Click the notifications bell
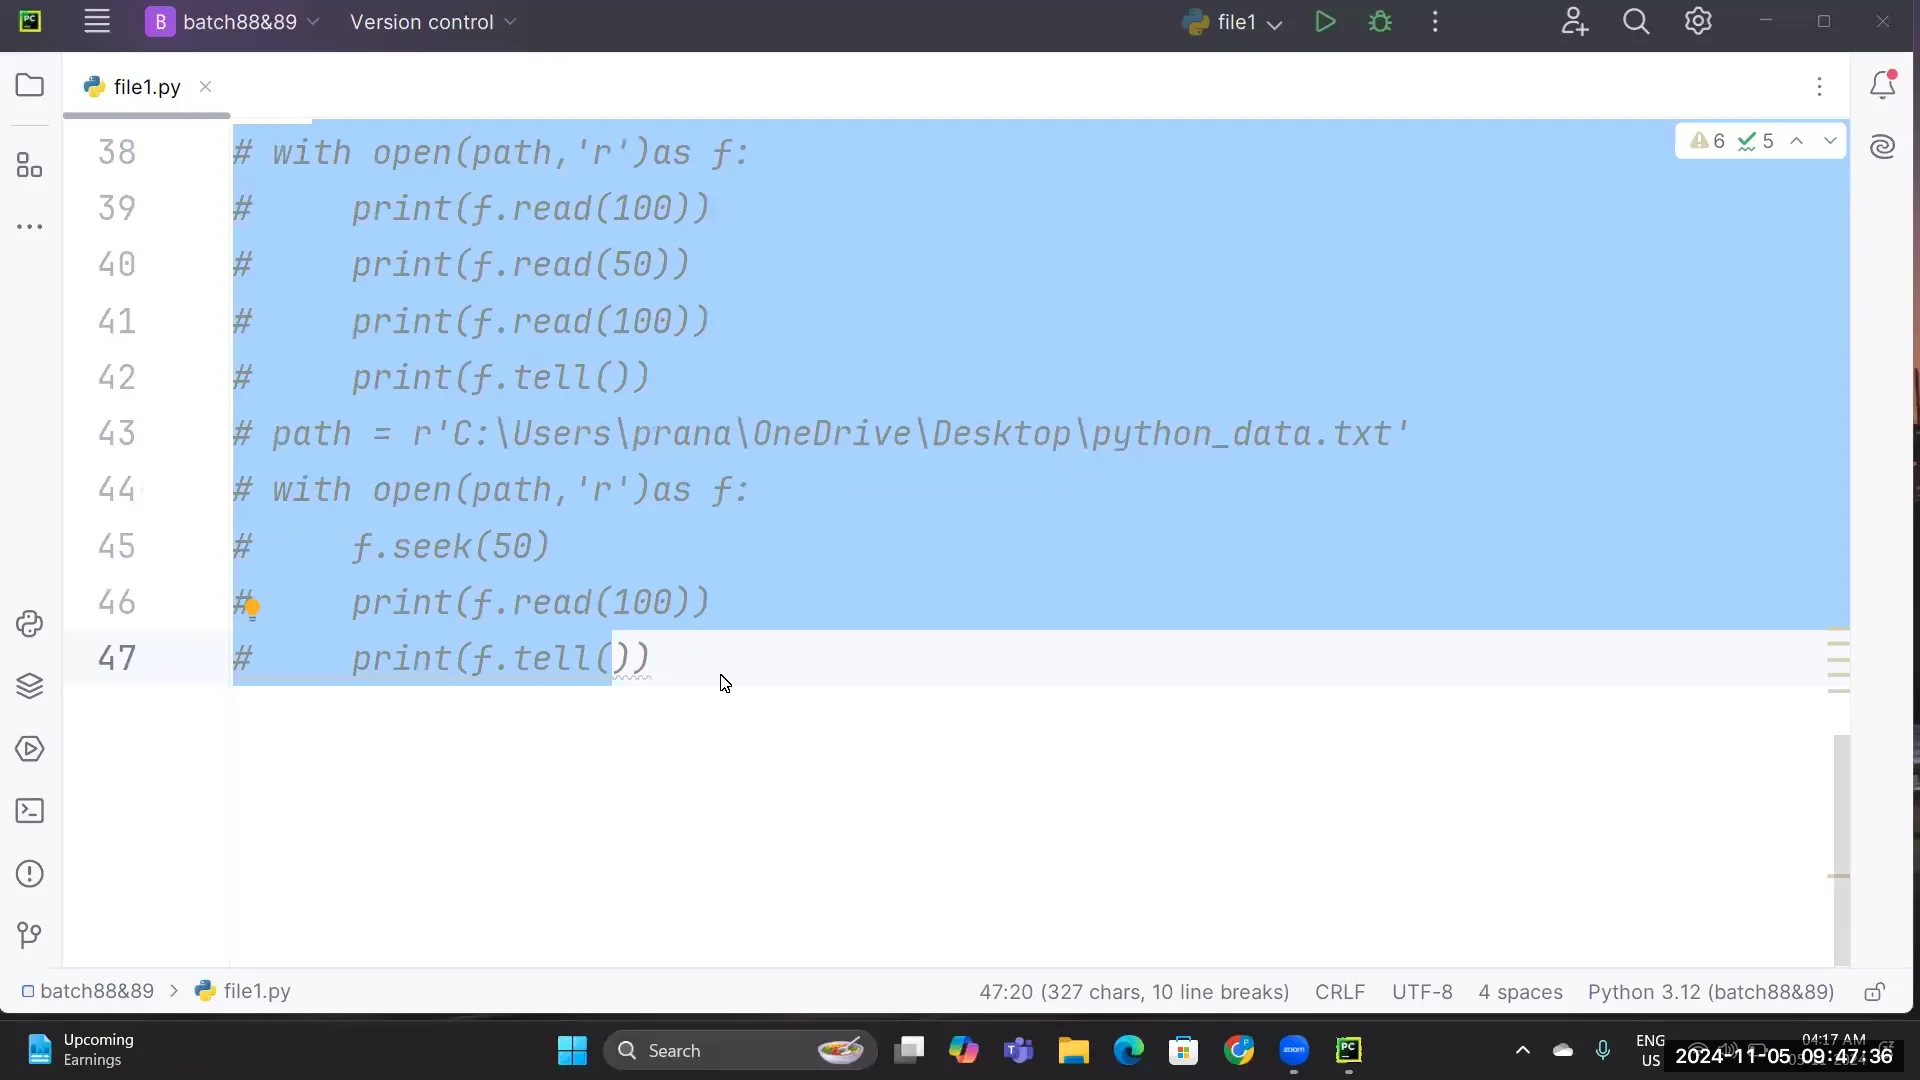 coord(1884,85)
